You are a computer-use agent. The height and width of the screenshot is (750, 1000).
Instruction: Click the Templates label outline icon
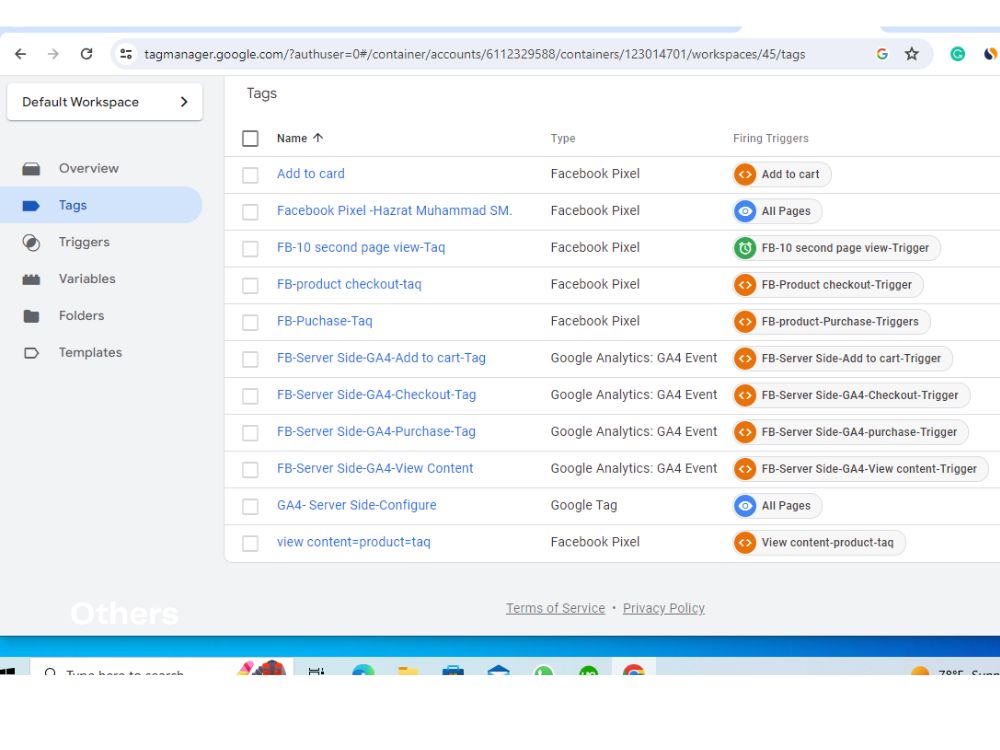tap(31, 353)
